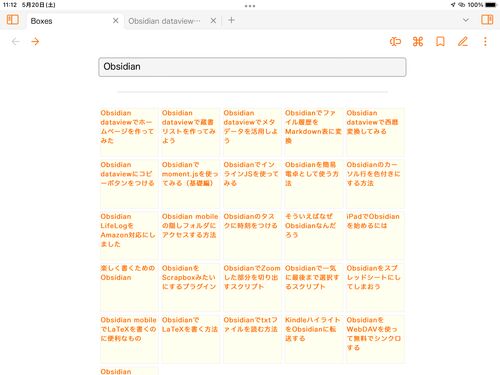
Task: Open 'Obsidian dataviewでメタデータを活用しよう' card
Action: tap(252, 132)
